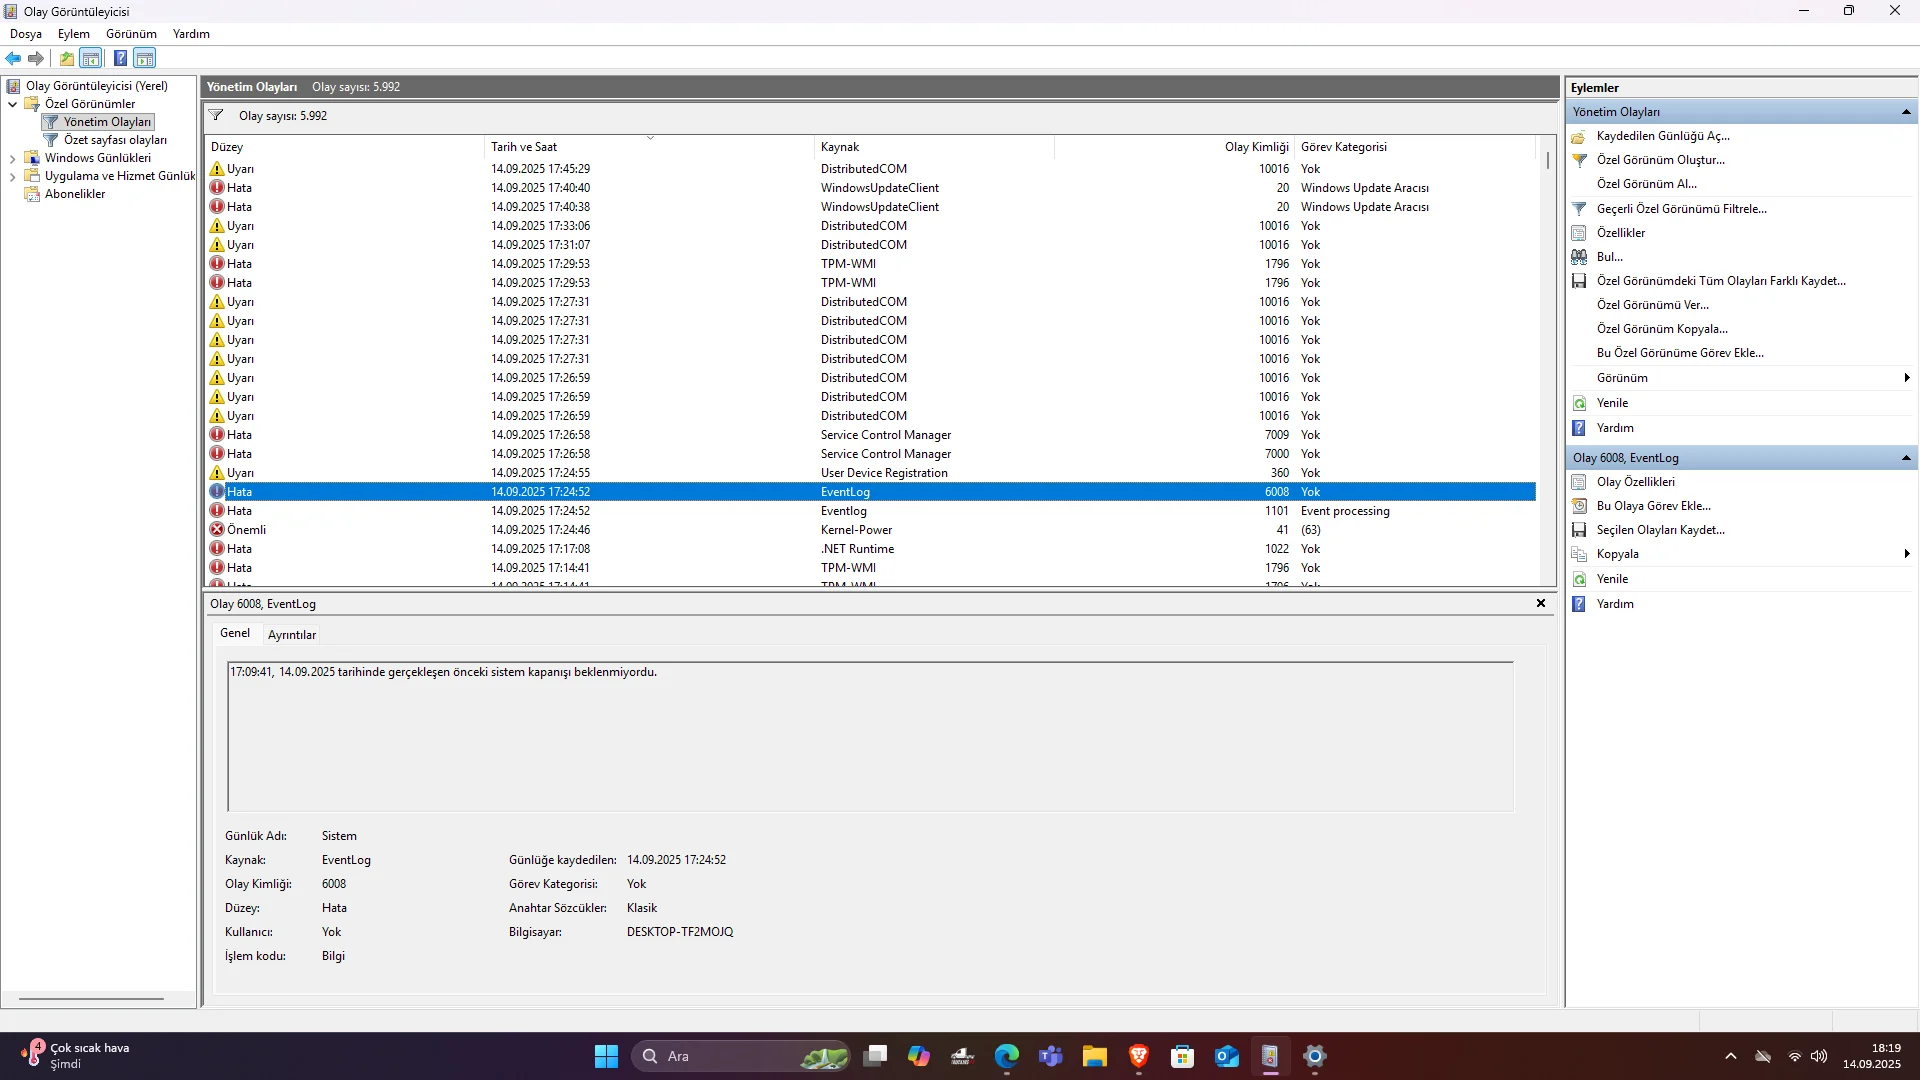Screen dimensions: 1920x1080
Task: Close the event preview pane
Action: coord(1540,604)
